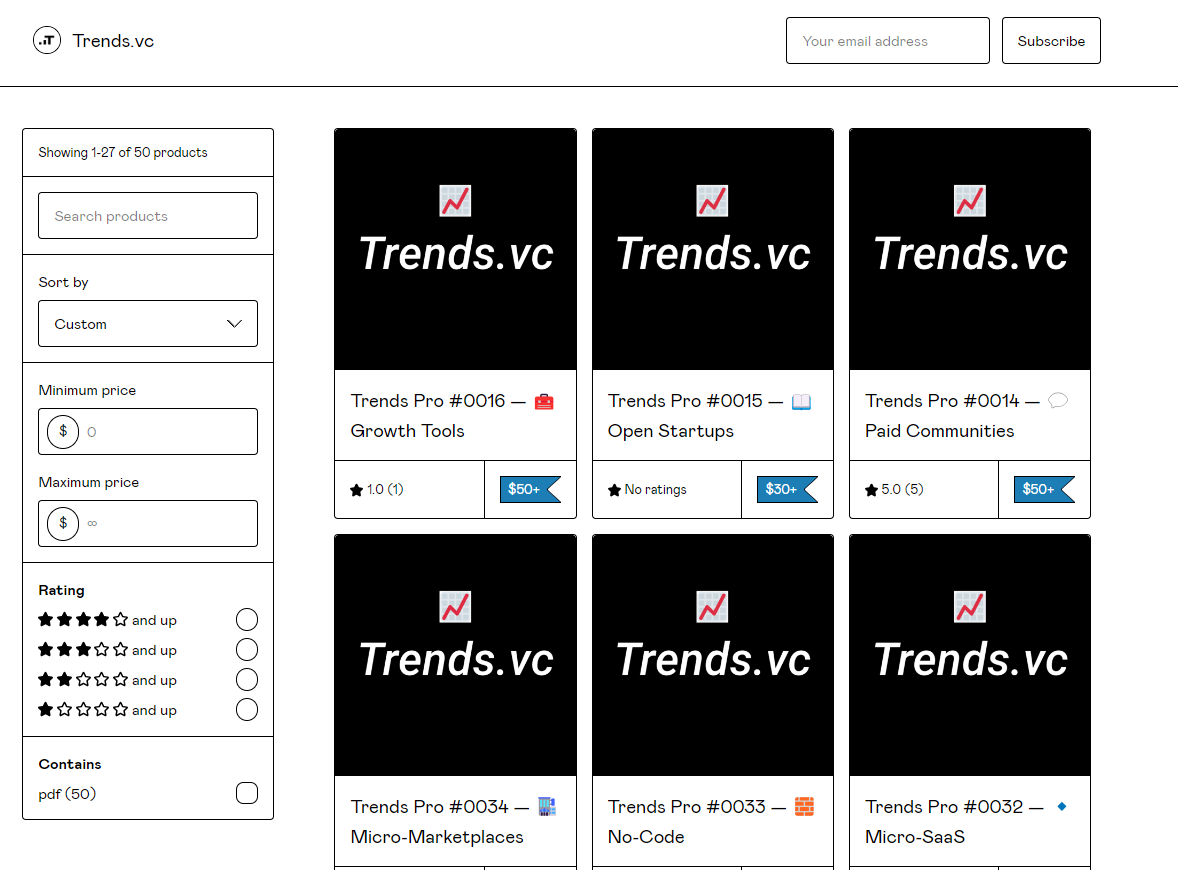This screenshot has width=1178, height=870.
Task: Click the Trends.vc logo icon in the header
Action: click(47, 41)
